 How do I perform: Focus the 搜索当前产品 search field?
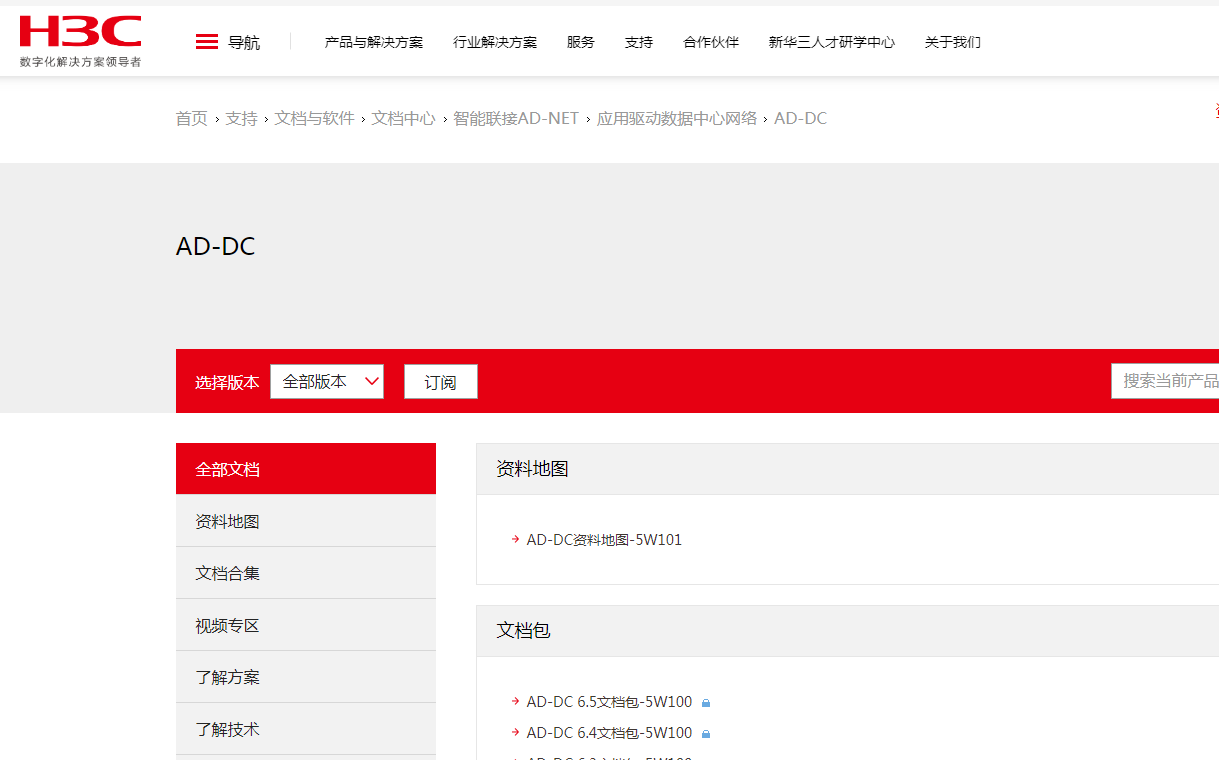pos(1165,381)
